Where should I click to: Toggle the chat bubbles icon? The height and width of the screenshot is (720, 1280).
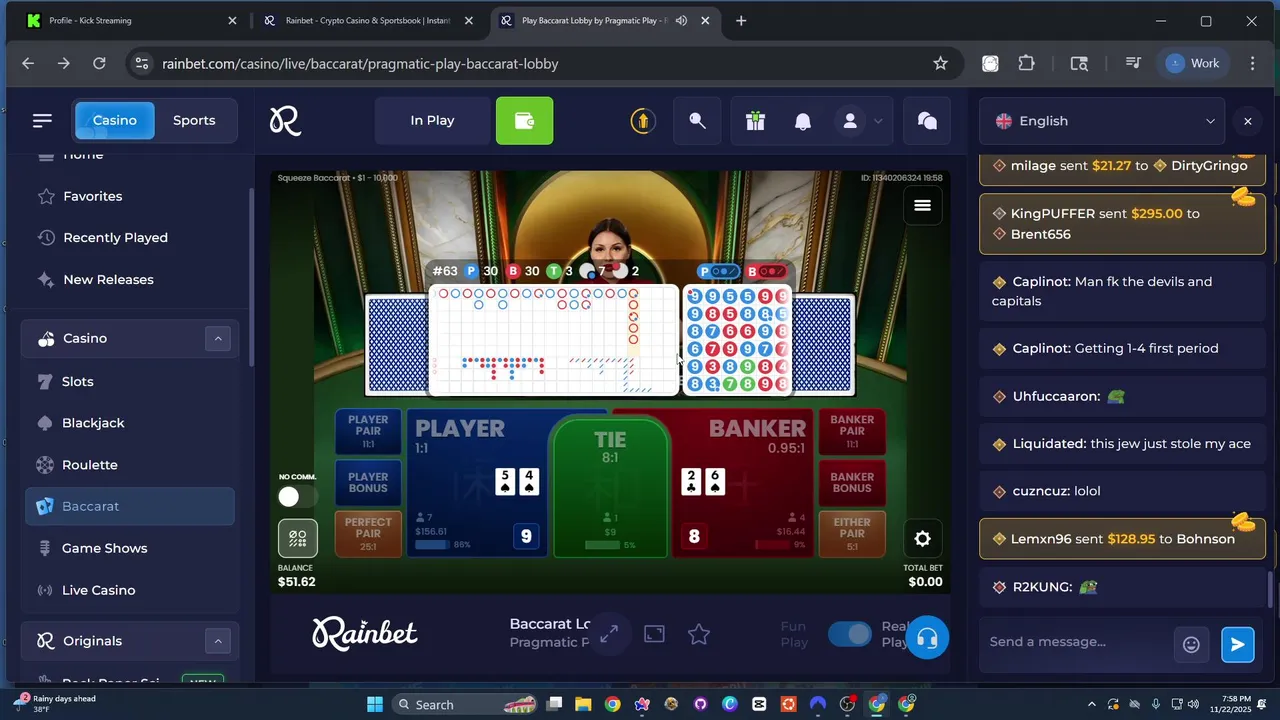point(927,121)
